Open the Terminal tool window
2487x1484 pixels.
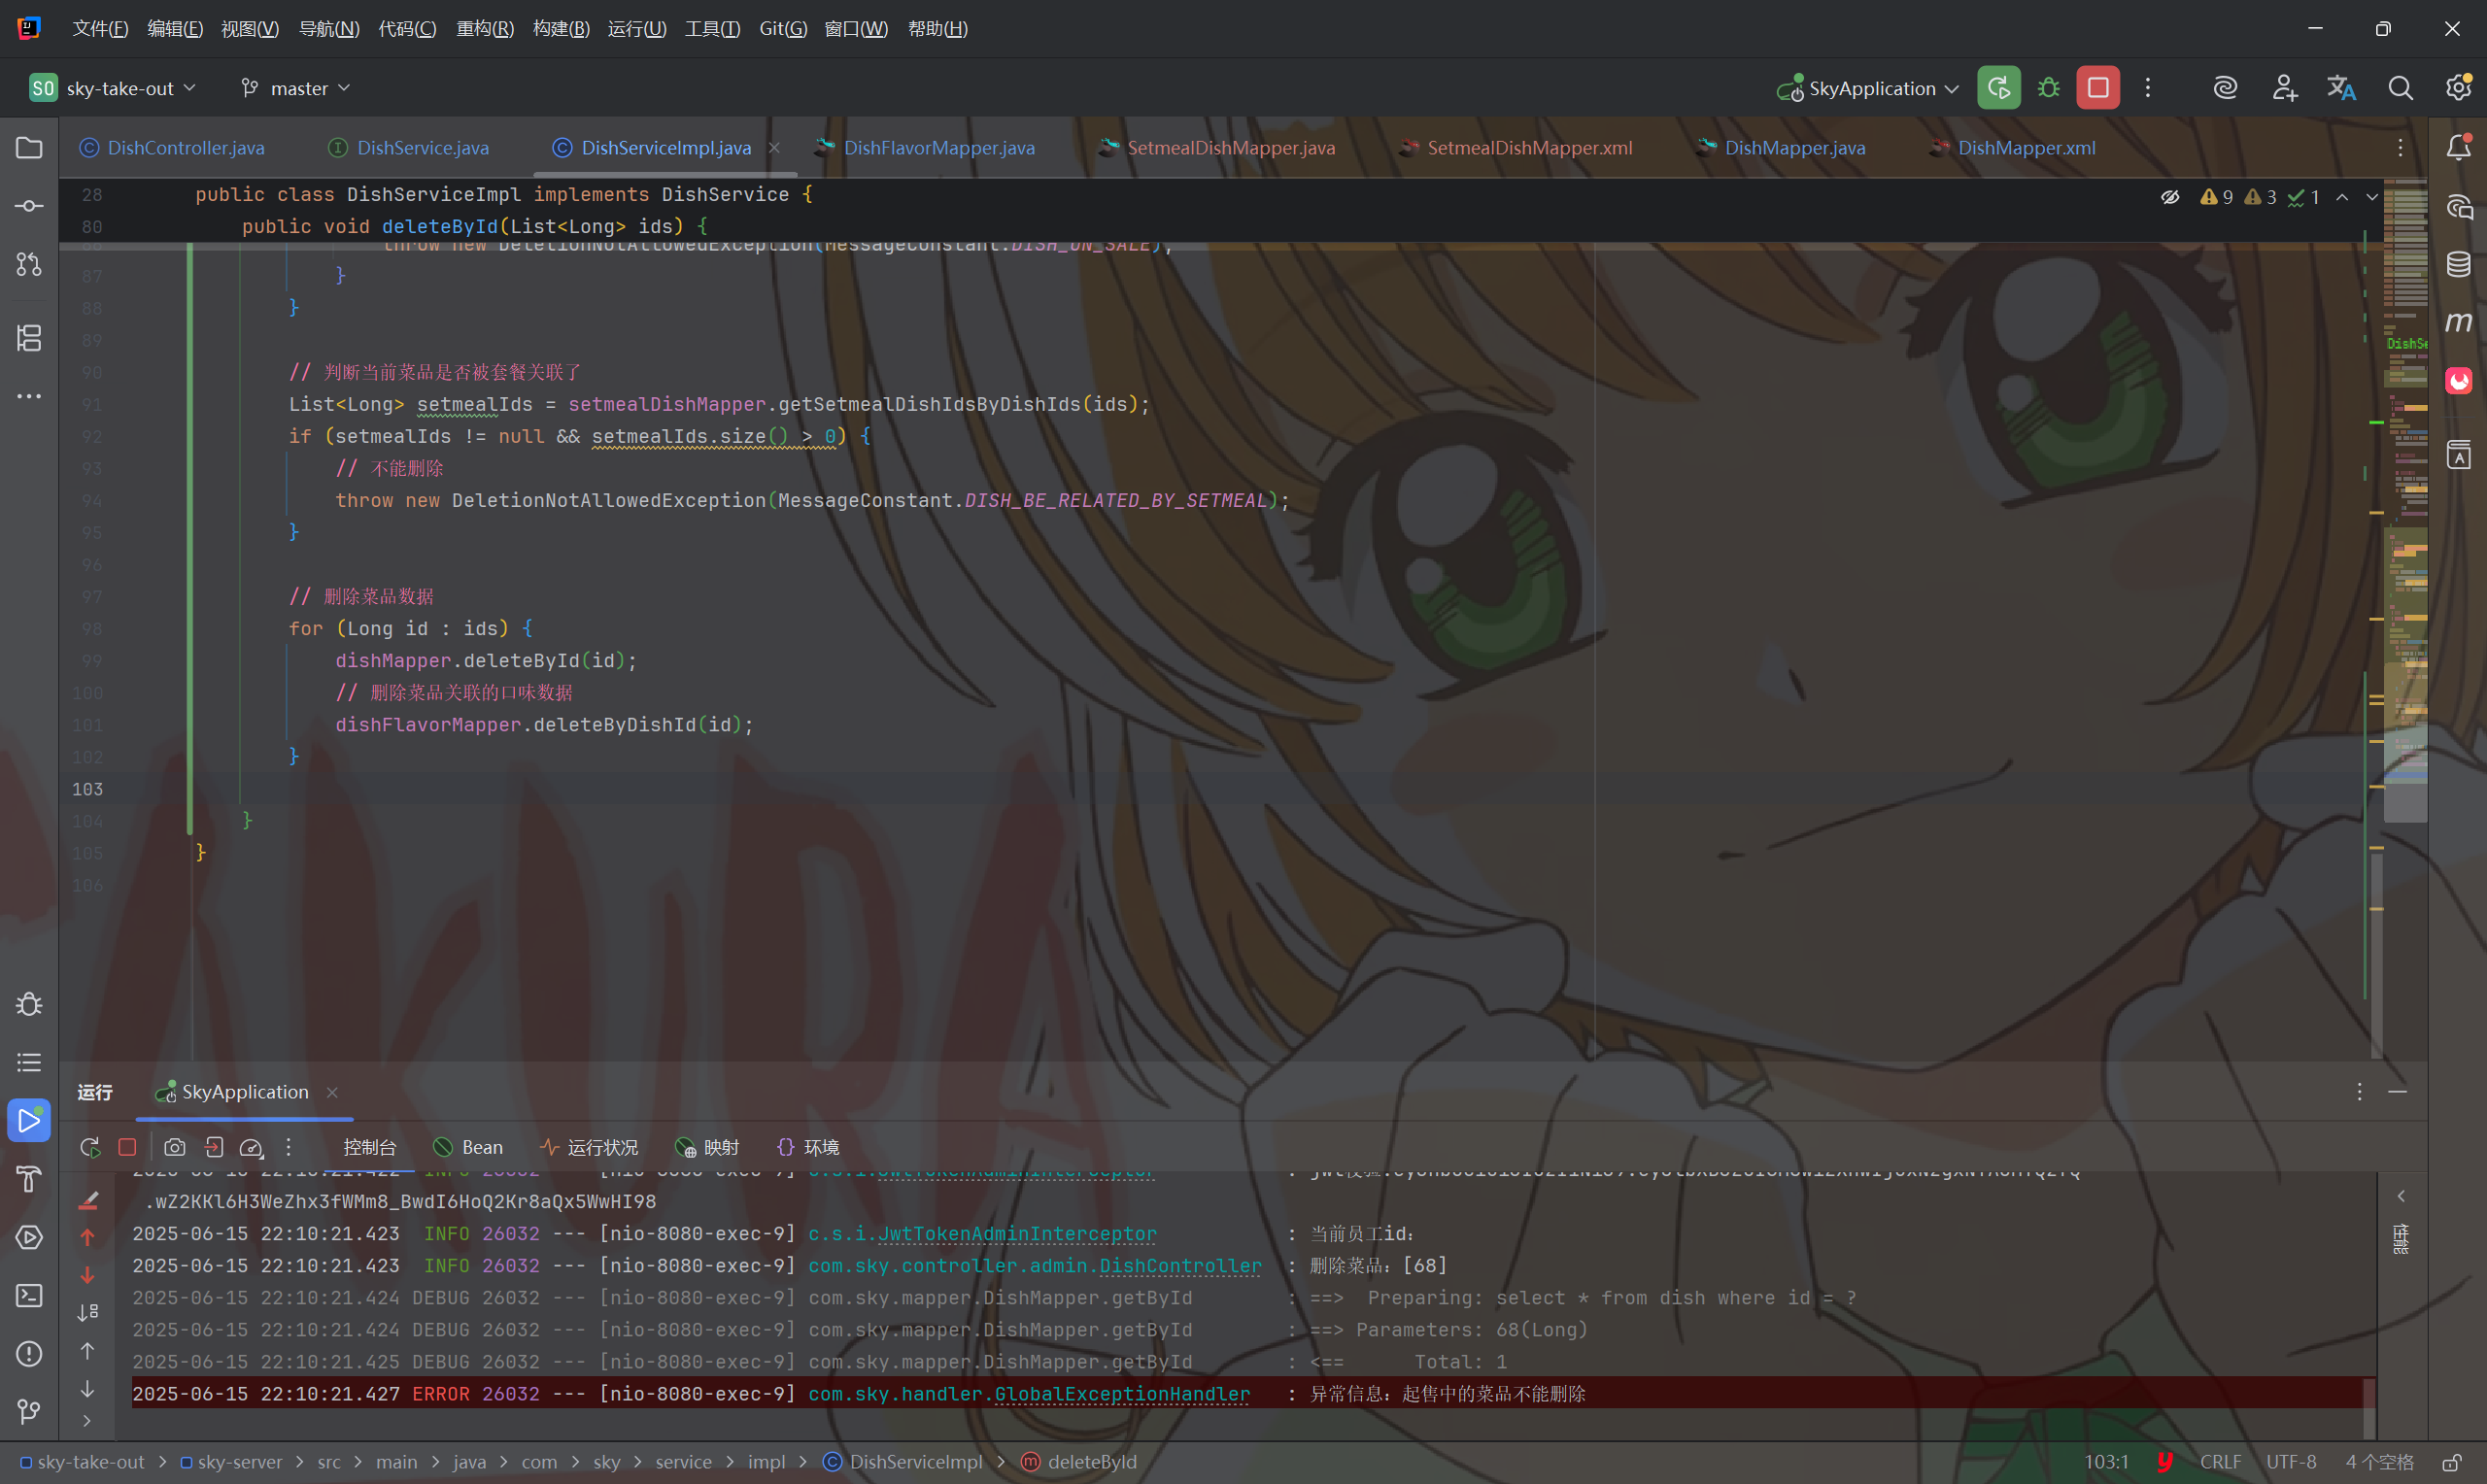pos(29,1295)
